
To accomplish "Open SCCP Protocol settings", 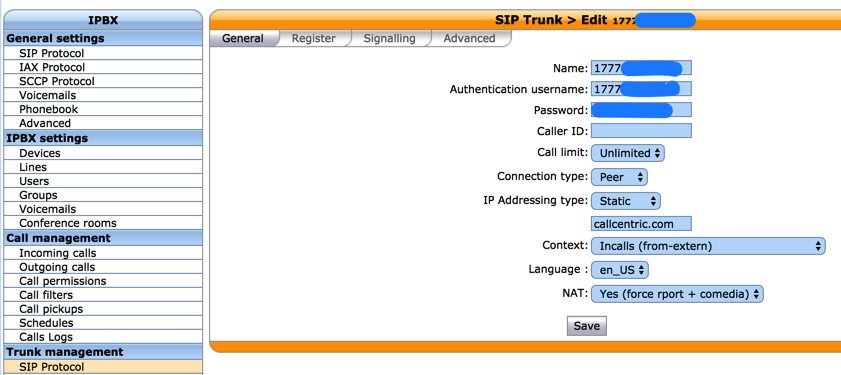I will click(x=103, y=81).
